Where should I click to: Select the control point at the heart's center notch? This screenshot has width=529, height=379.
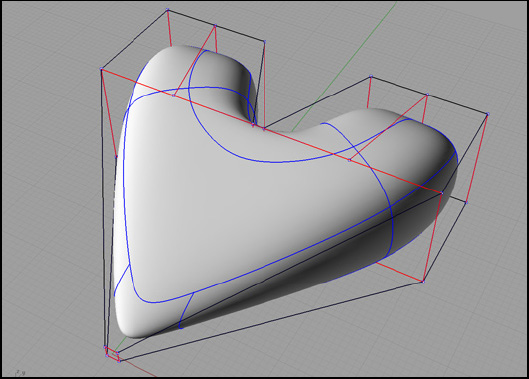tap(264, 129)
